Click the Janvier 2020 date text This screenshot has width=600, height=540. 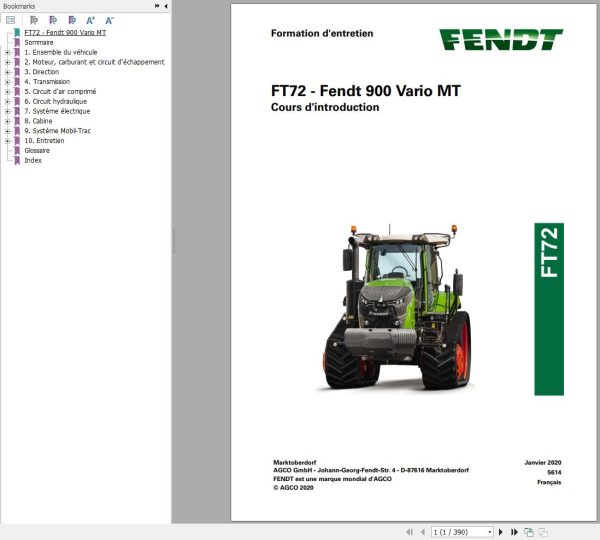[x=543, y=463]
